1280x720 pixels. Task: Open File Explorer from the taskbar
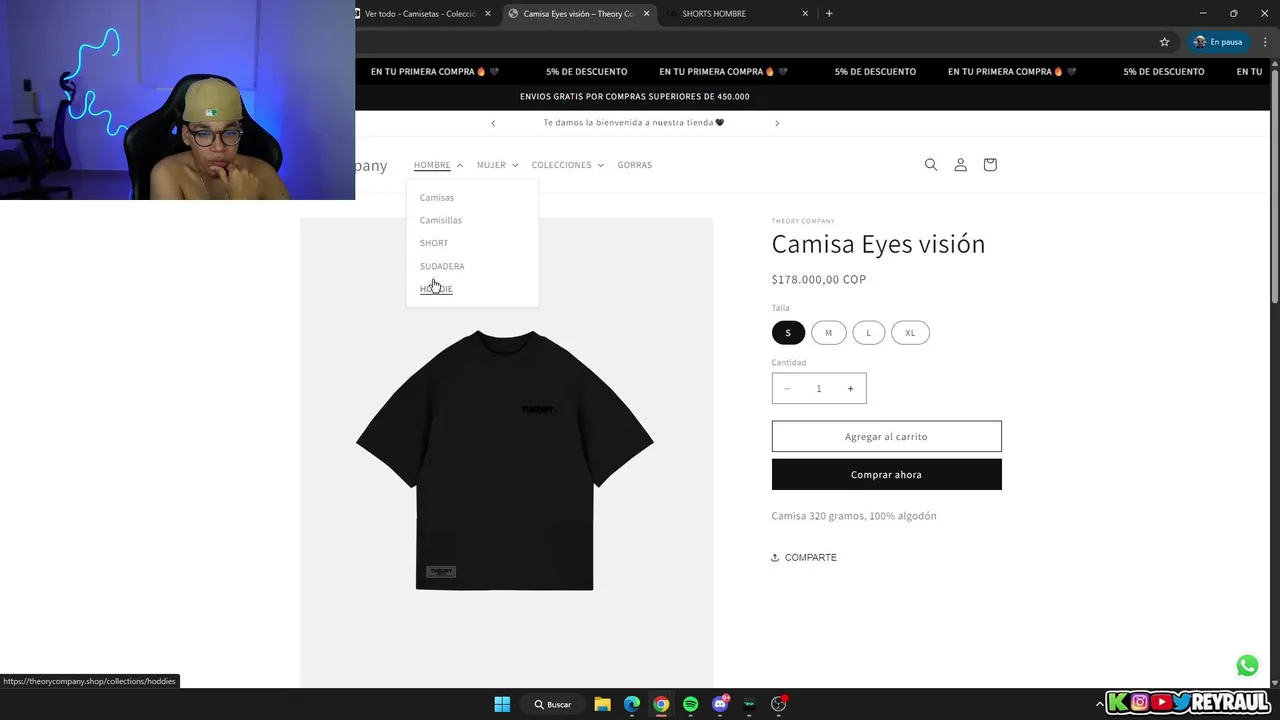coord(602,704)
